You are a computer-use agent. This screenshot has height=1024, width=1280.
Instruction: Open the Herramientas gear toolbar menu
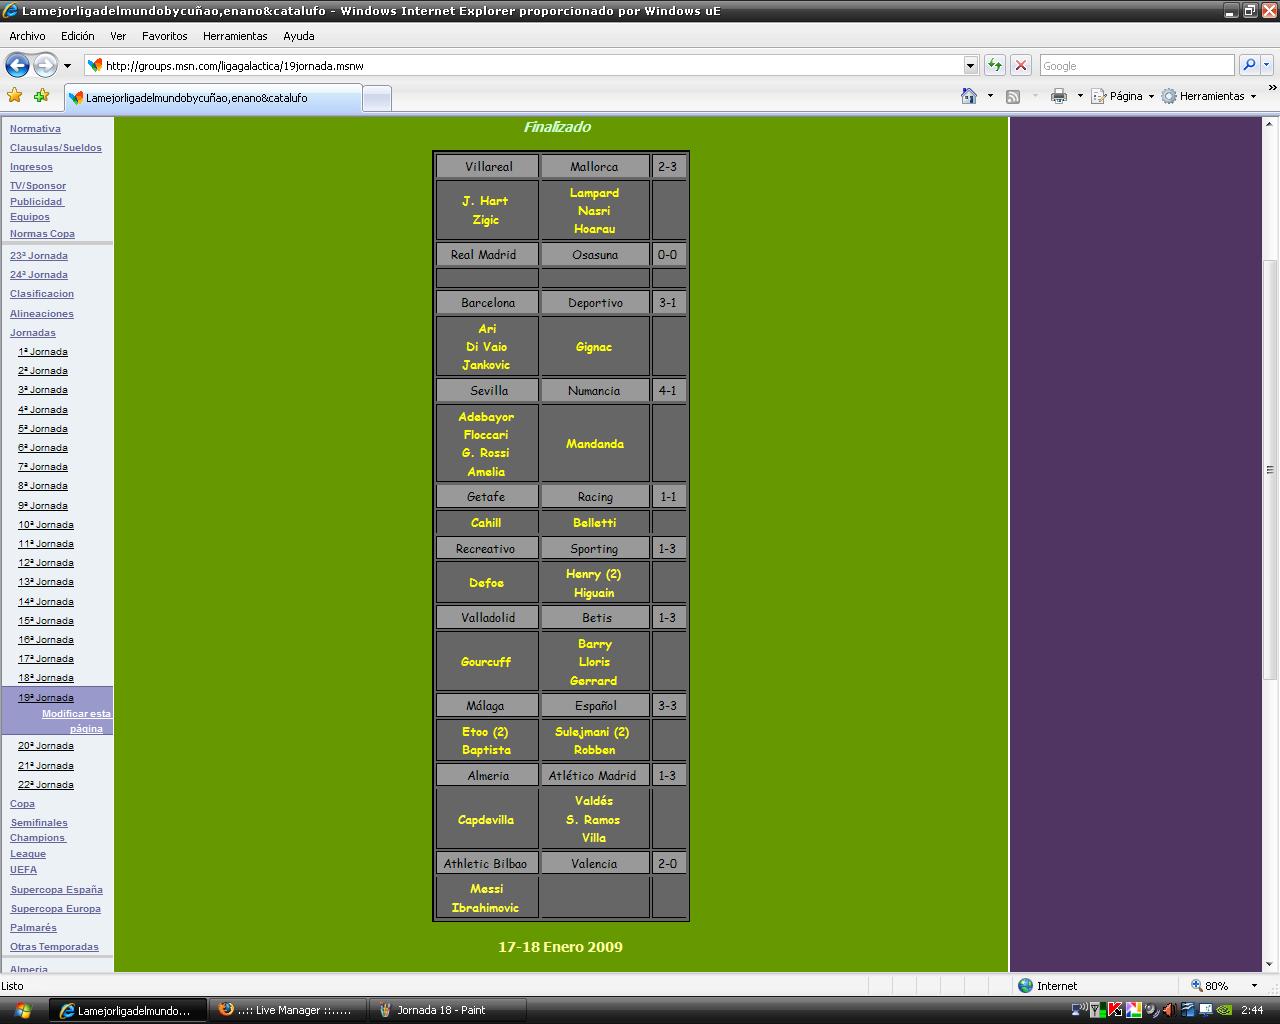1208,96
